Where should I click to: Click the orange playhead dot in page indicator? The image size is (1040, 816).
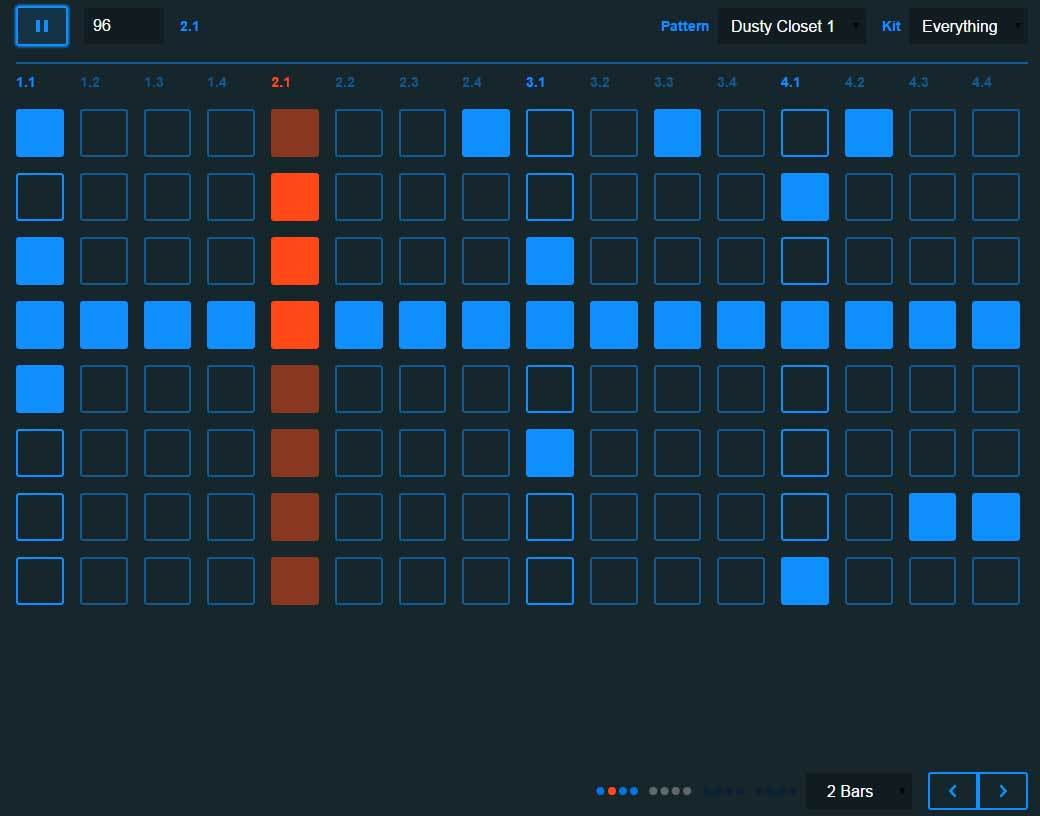(612, 791)
